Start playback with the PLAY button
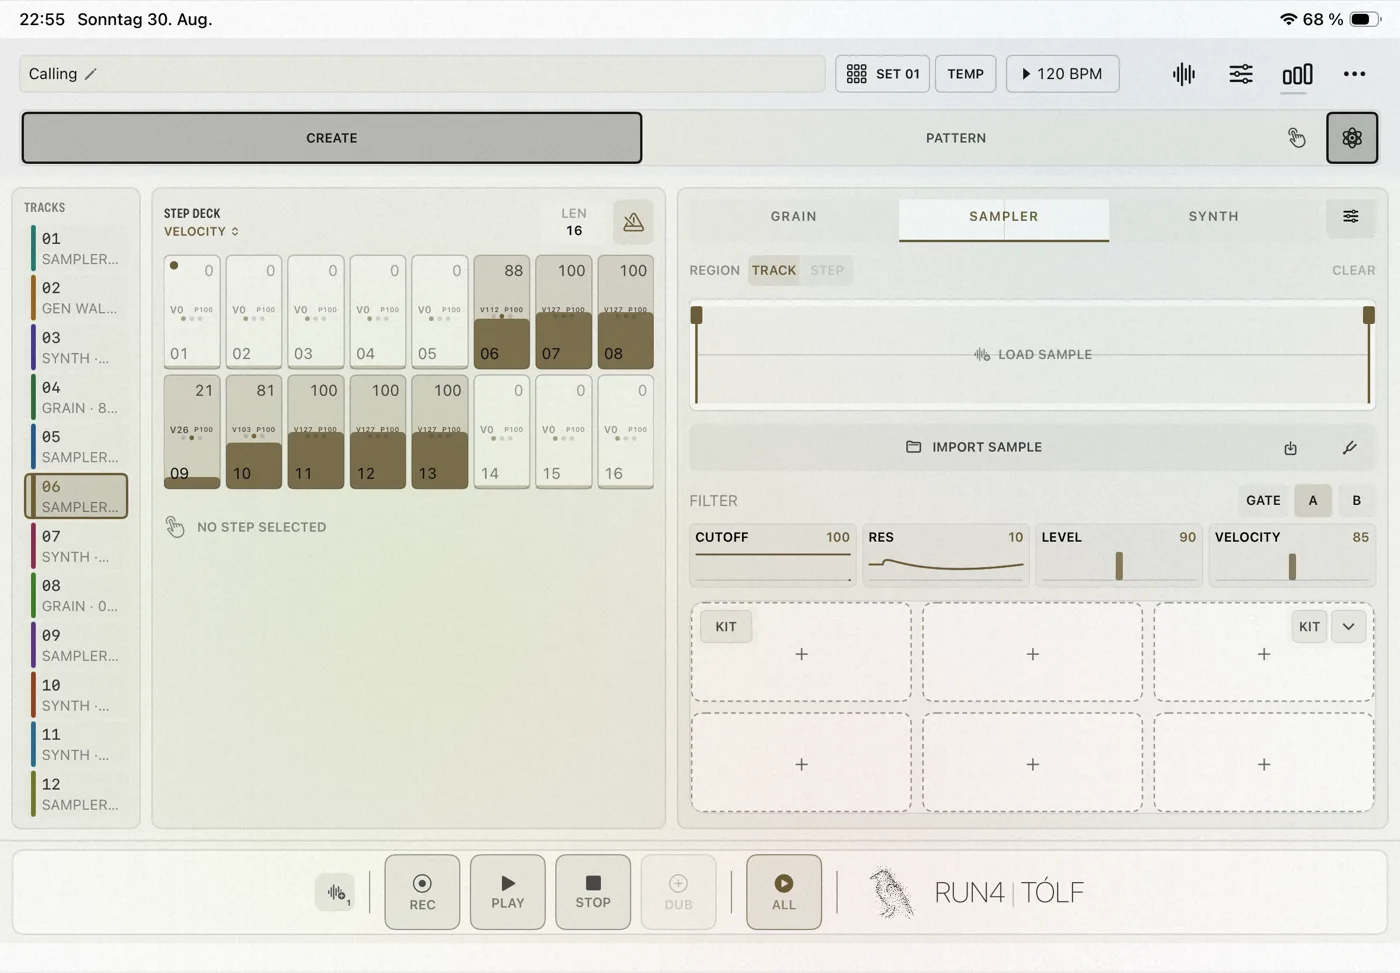Screen dimensions: 1400x973 click(508, 892)
